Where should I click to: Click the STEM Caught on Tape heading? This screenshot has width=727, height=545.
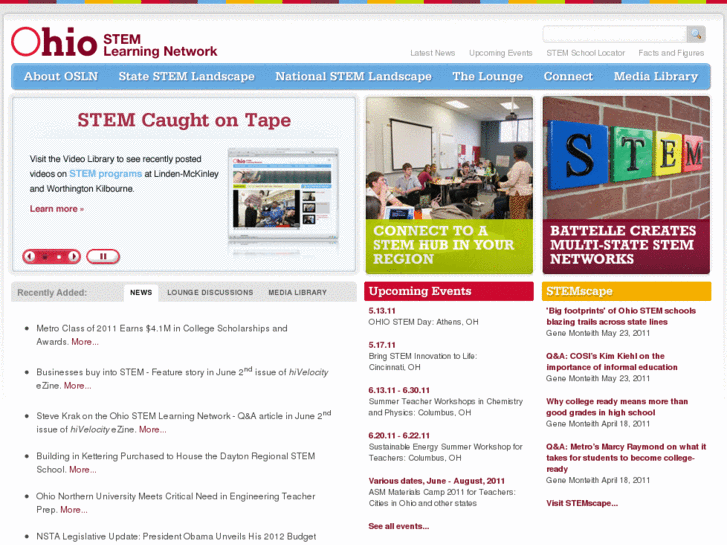[184, 120]
